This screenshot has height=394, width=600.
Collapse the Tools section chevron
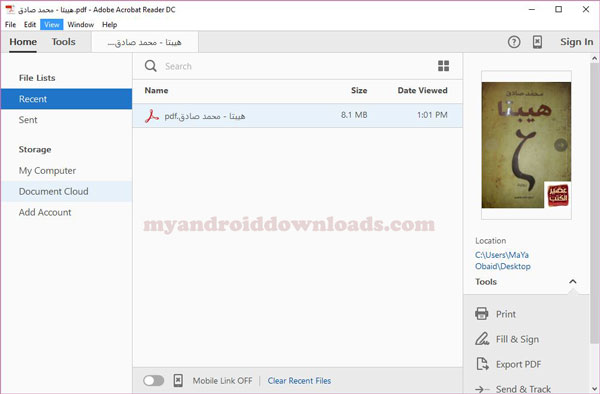pyautogui.click(x=572, y=282)
